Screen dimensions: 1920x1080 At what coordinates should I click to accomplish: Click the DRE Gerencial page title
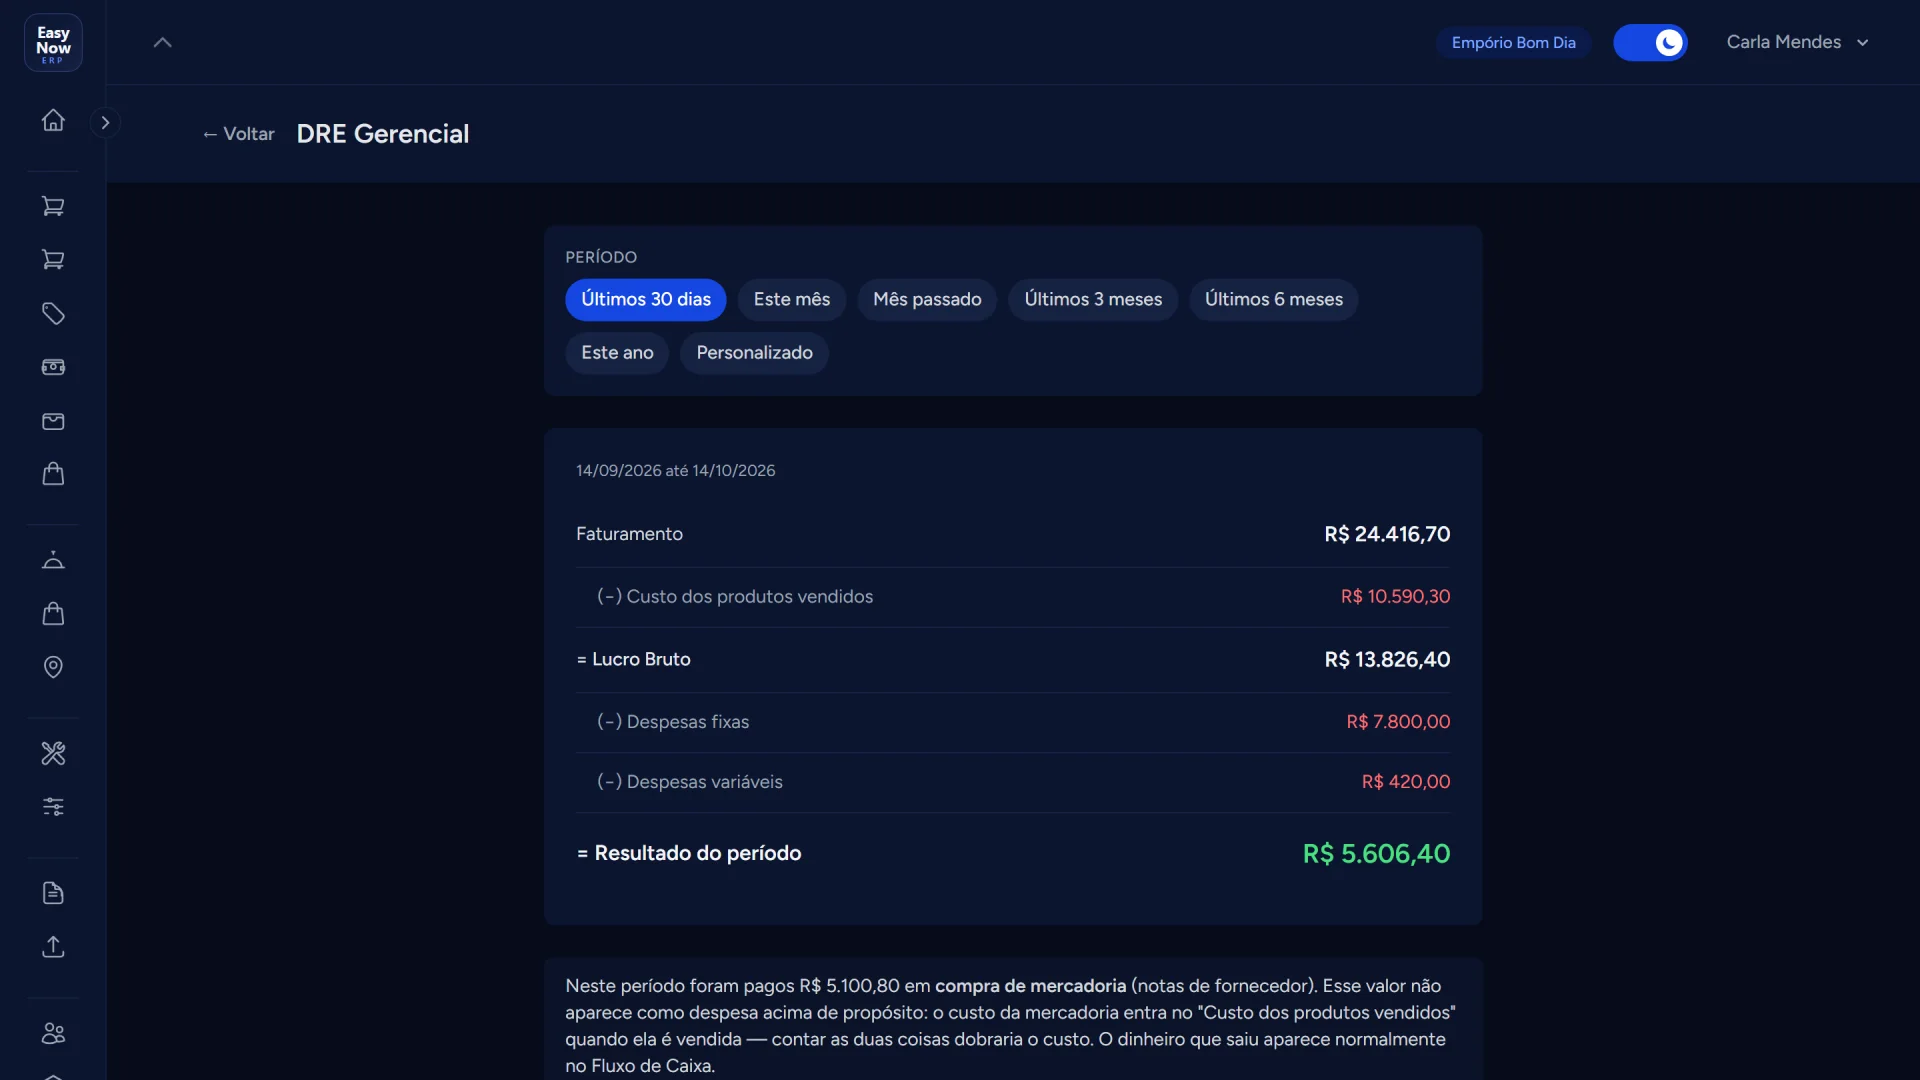tap(382, 134)
